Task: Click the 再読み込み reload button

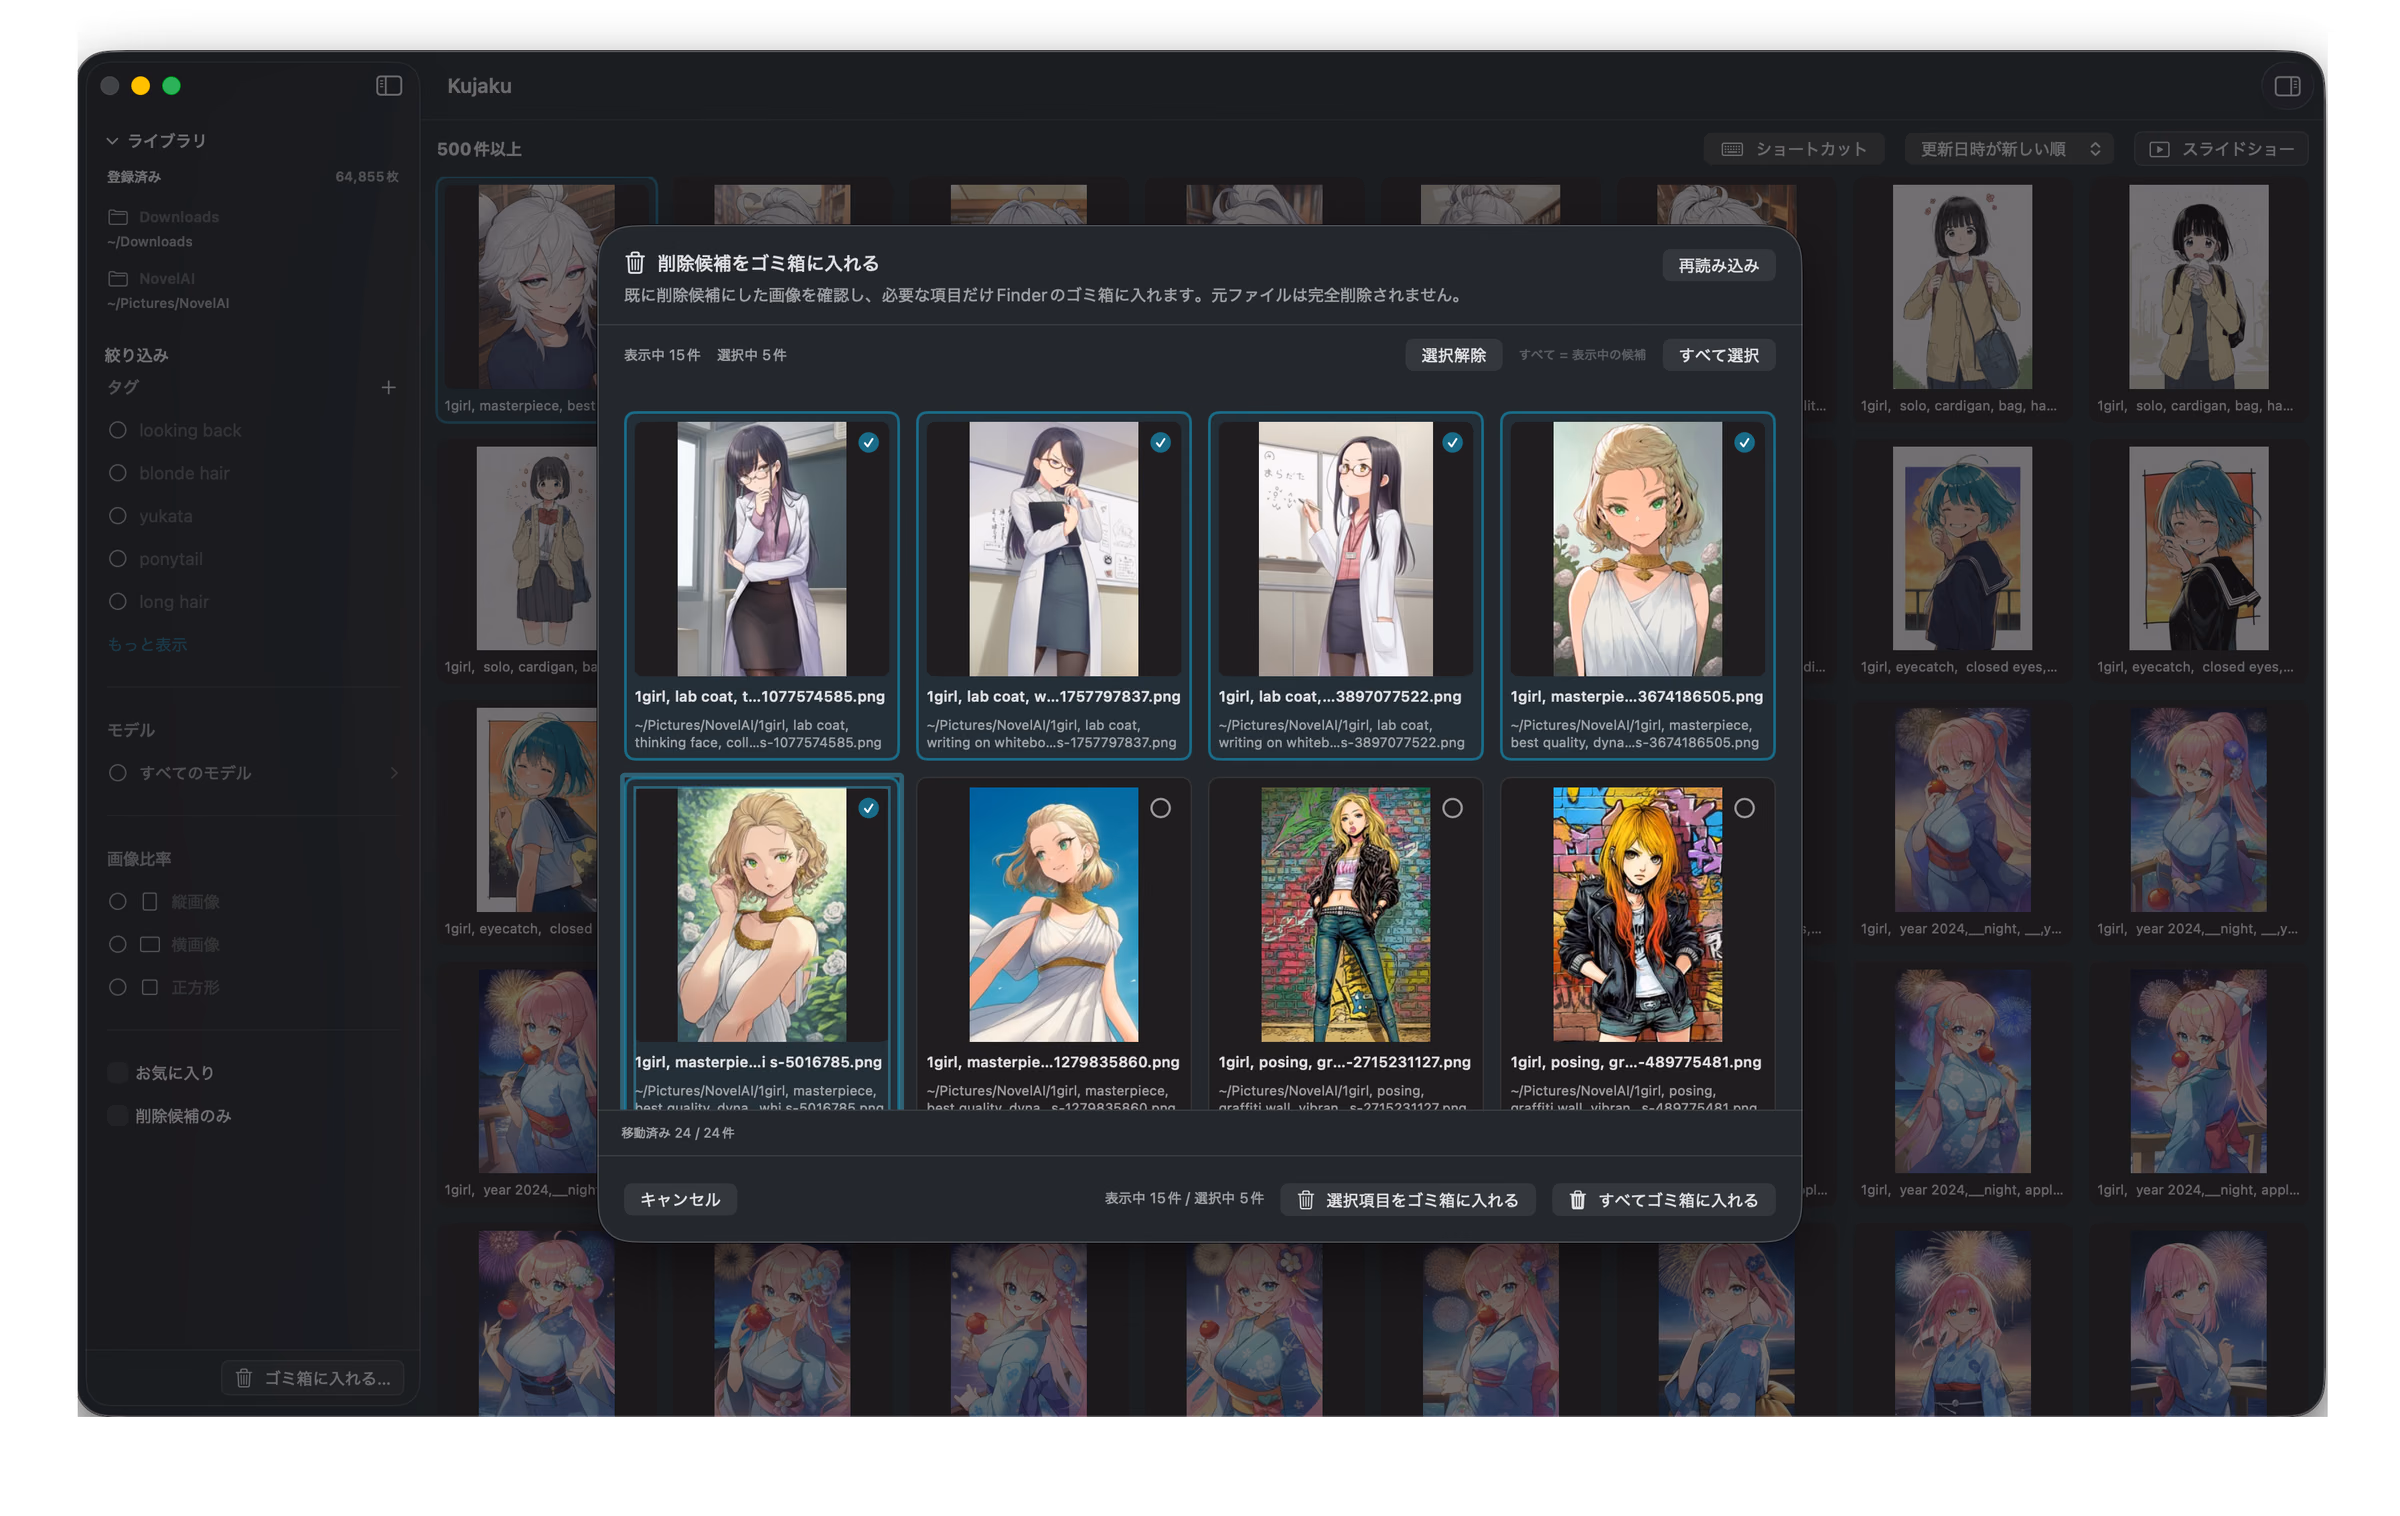Action: tap(1718, 265)
